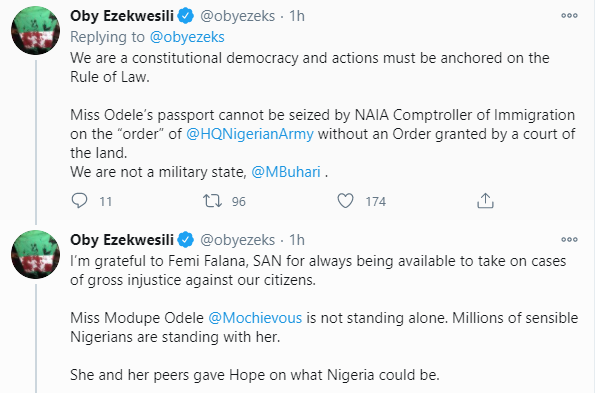Like the first tweet with heart icon

click(x=346, y=201)
